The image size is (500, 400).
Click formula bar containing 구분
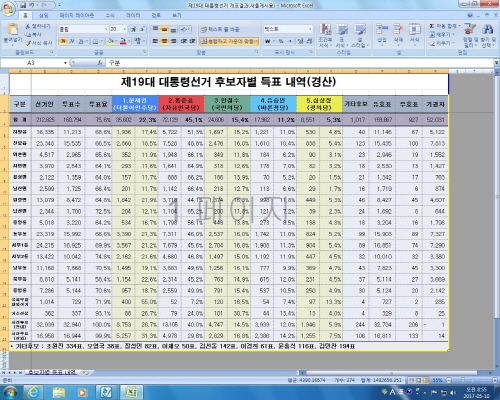[298, 63]
